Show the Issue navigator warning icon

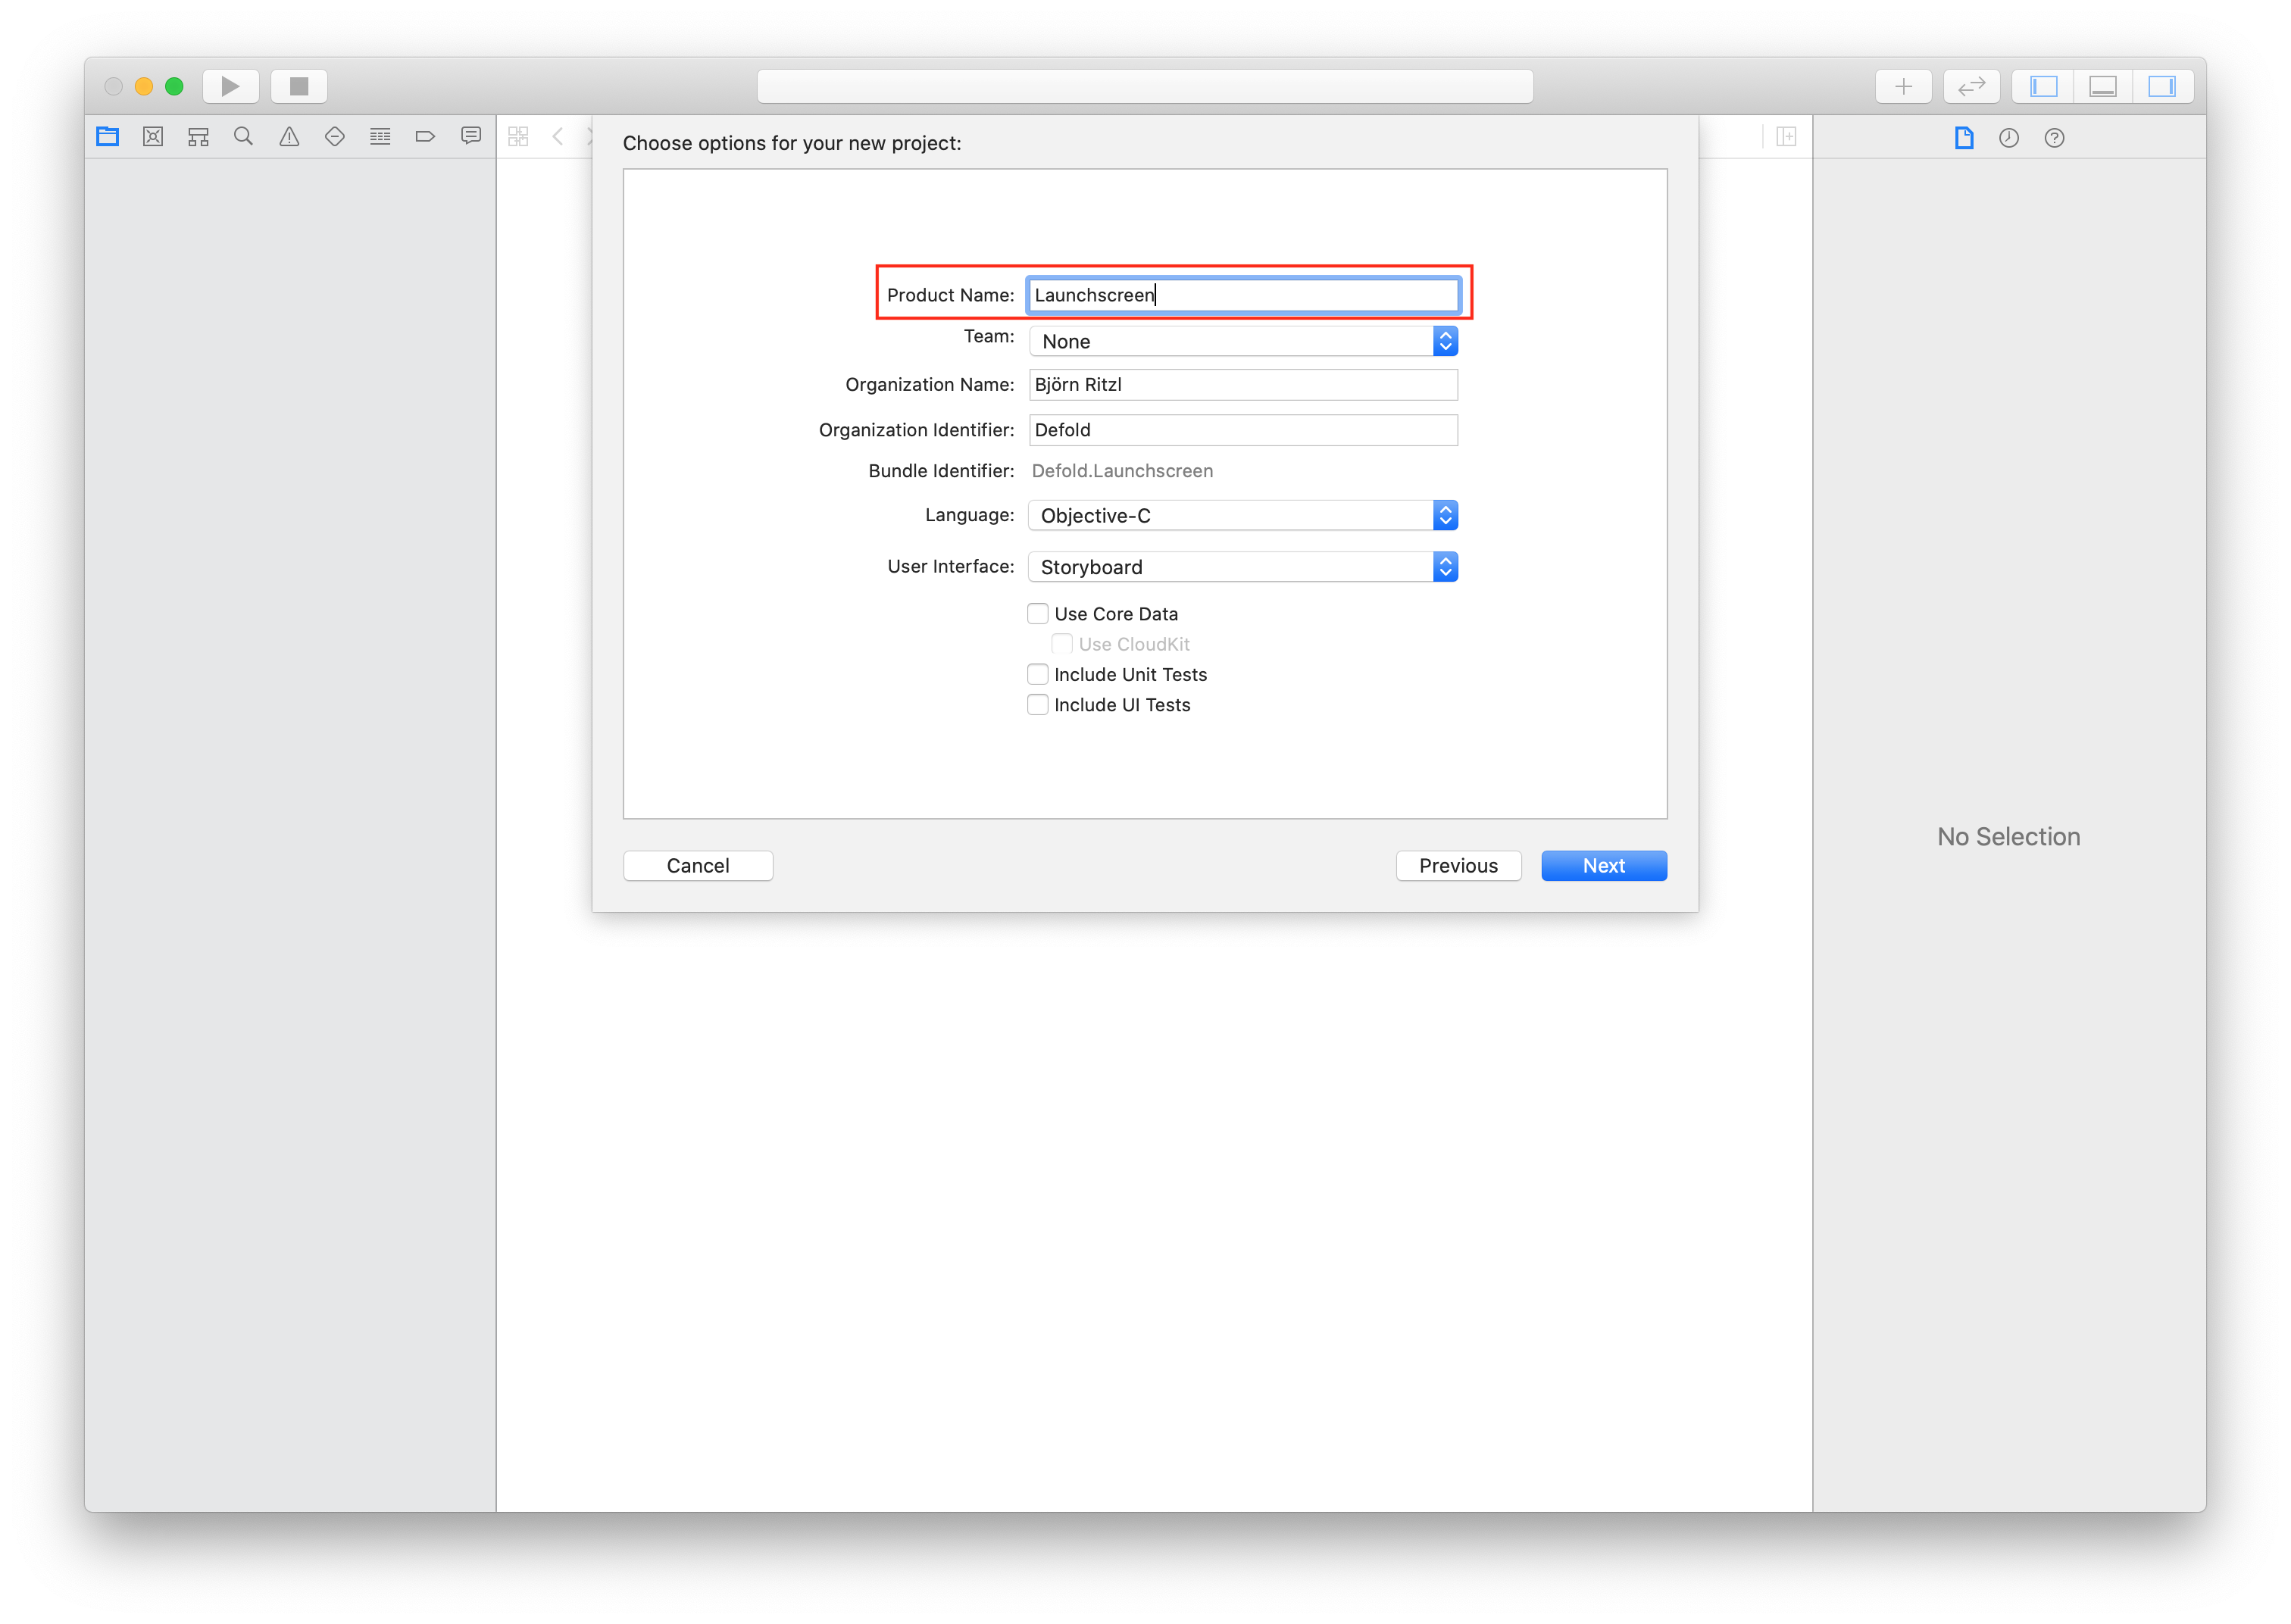289,136
